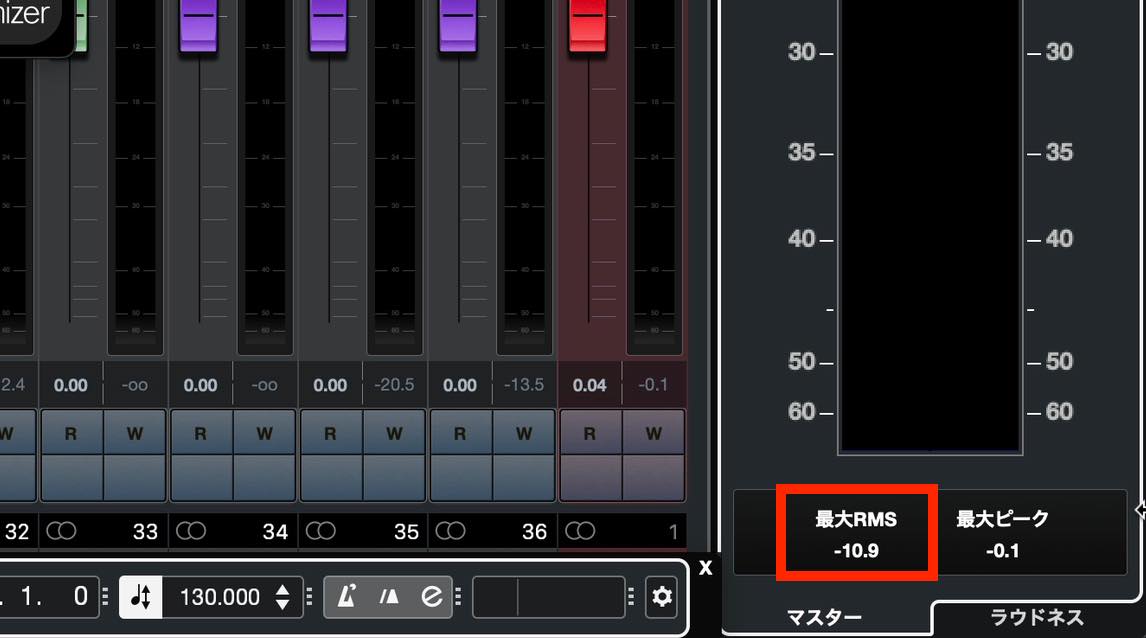Click the transport position field showing 1. 0

[x=50, y=597]
